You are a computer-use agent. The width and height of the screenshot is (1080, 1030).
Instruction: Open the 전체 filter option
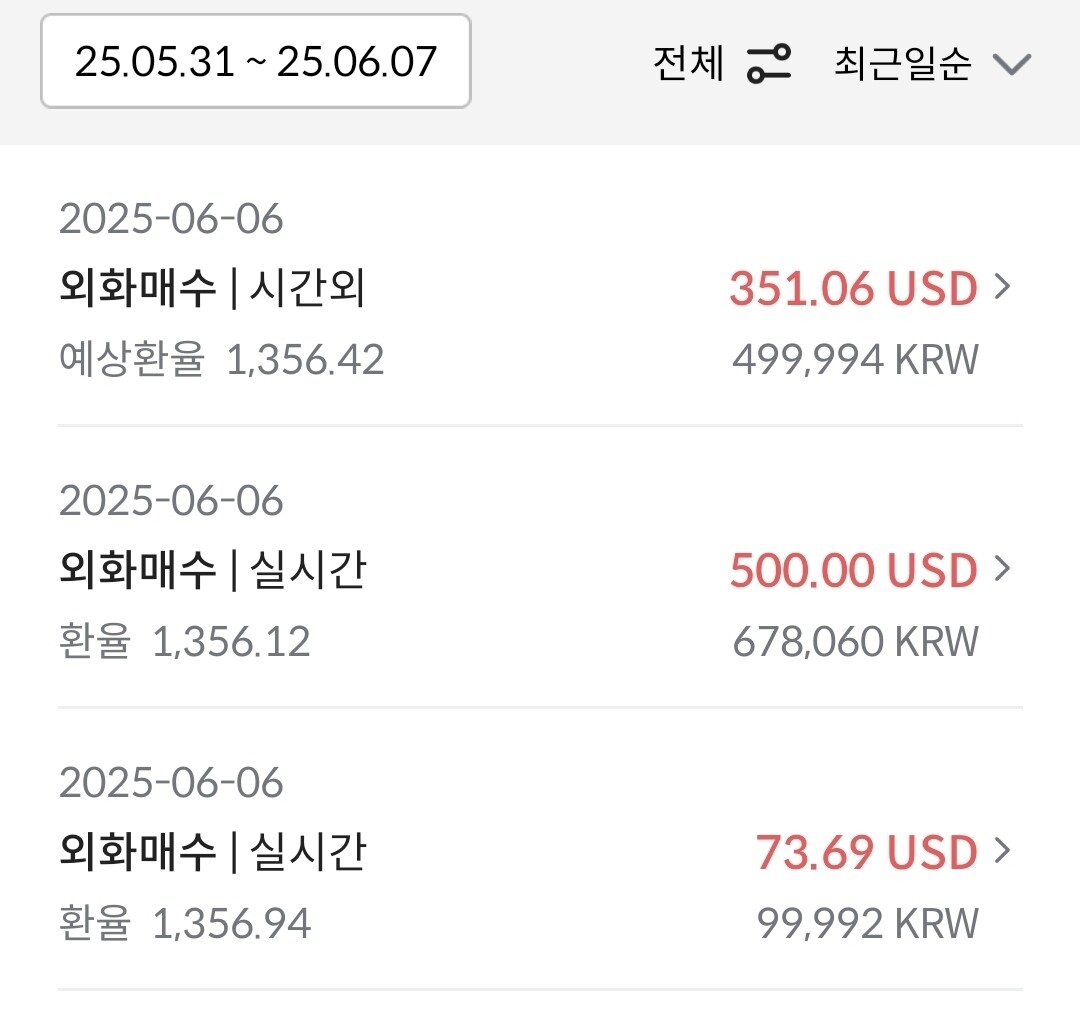[x=688, y=64]
